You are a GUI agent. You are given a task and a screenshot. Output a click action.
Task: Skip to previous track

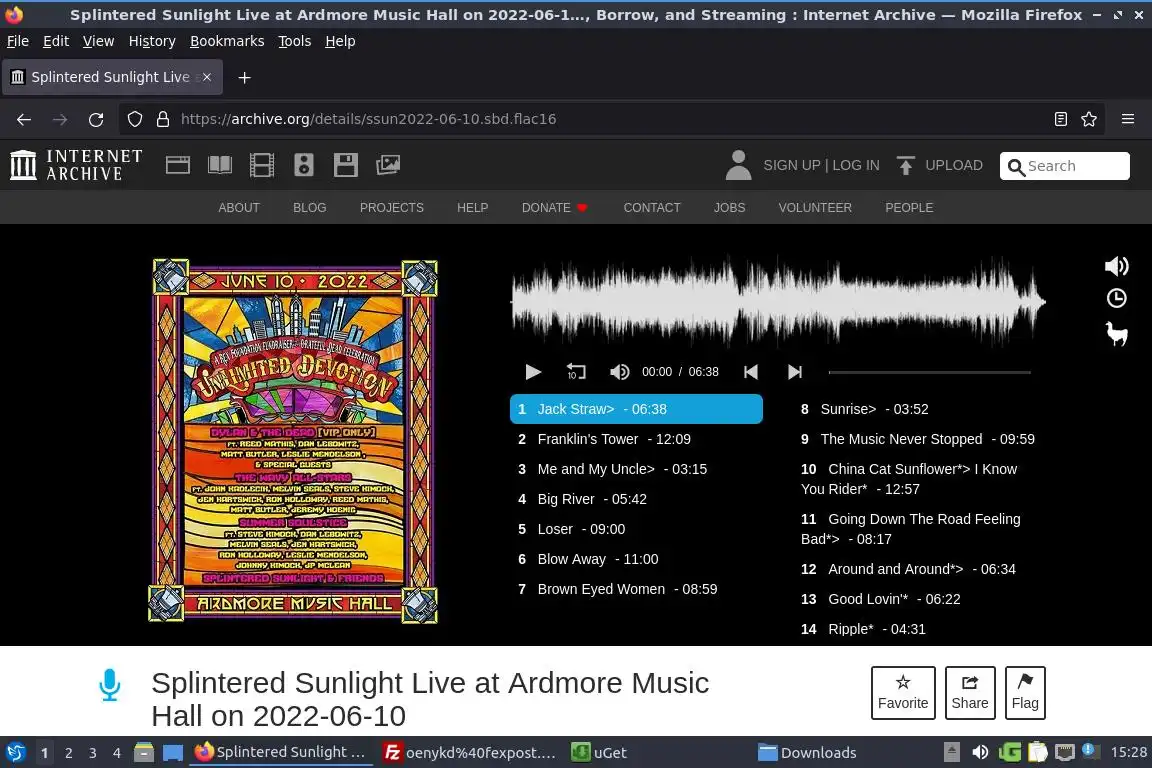click(751, 372)
